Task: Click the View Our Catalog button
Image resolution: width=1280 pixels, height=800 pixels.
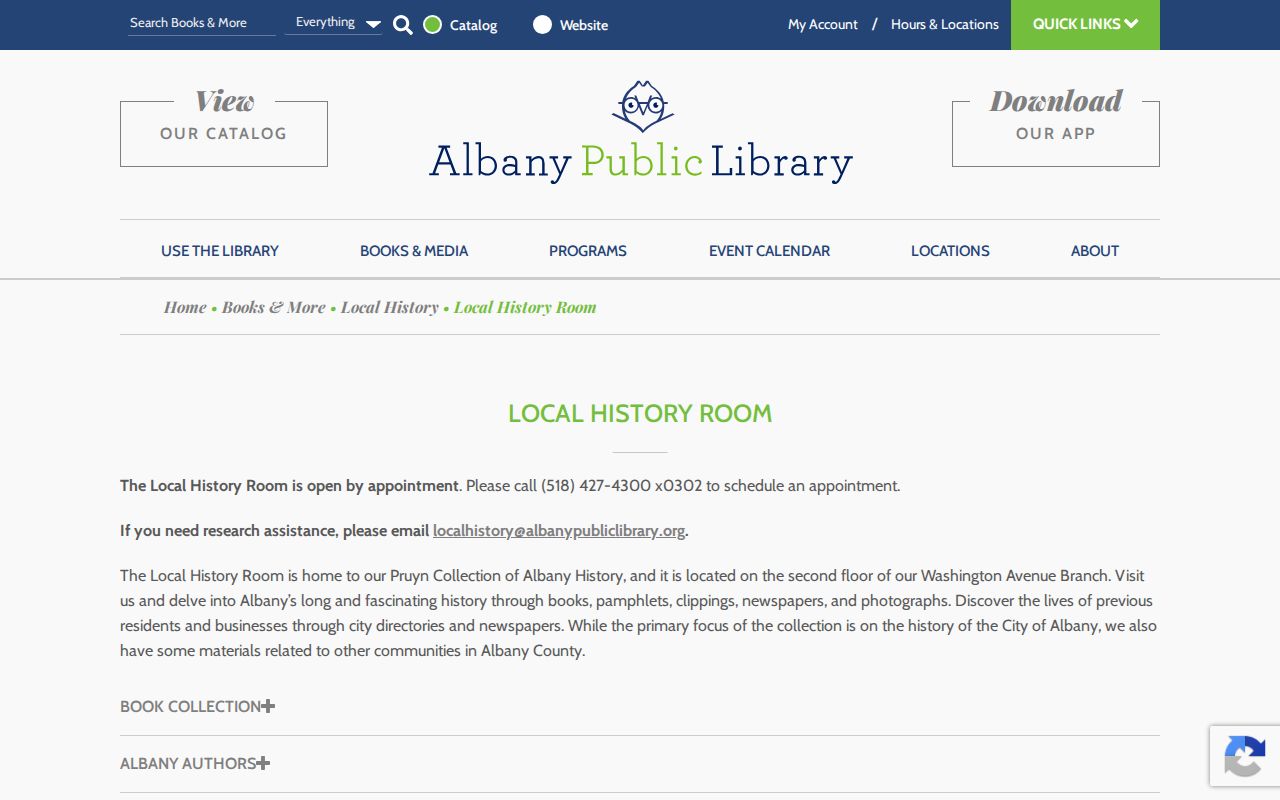Action: pyautogui.click(x=224, y=127)
